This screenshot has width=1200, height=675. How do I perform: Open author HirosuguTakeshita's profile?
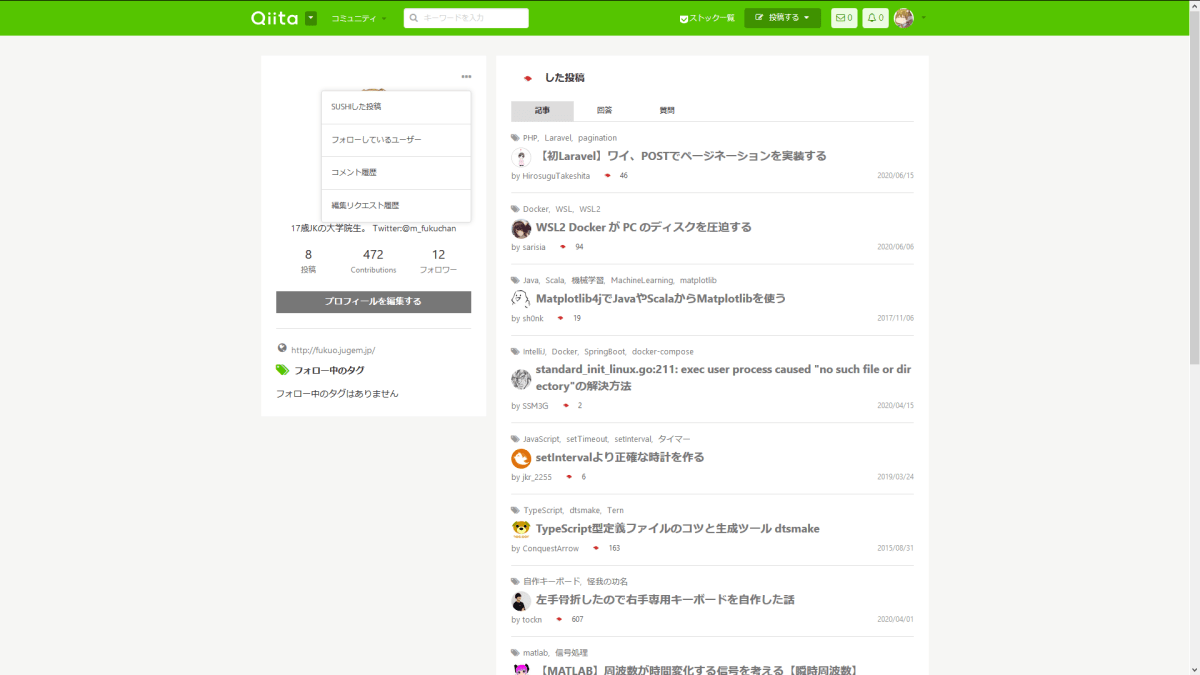pyautogui.click(x=556, y=176)
